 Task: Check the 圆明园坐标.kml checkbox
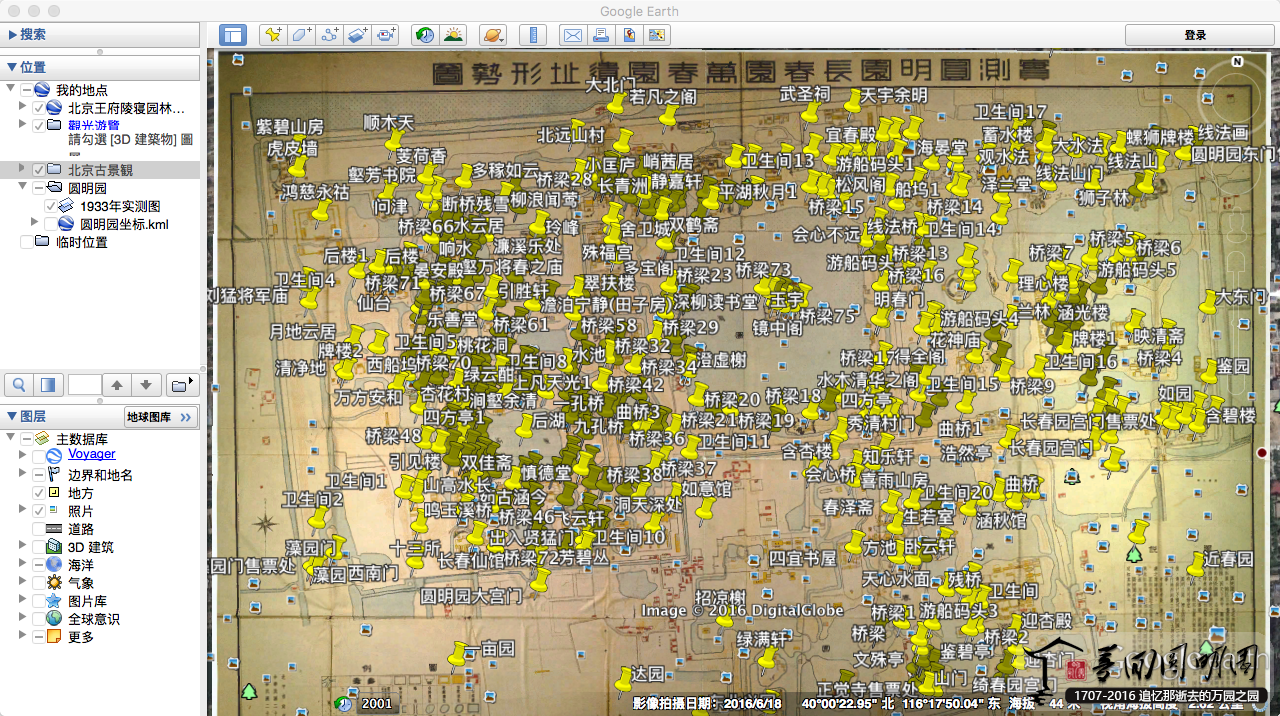coord(52,224)
